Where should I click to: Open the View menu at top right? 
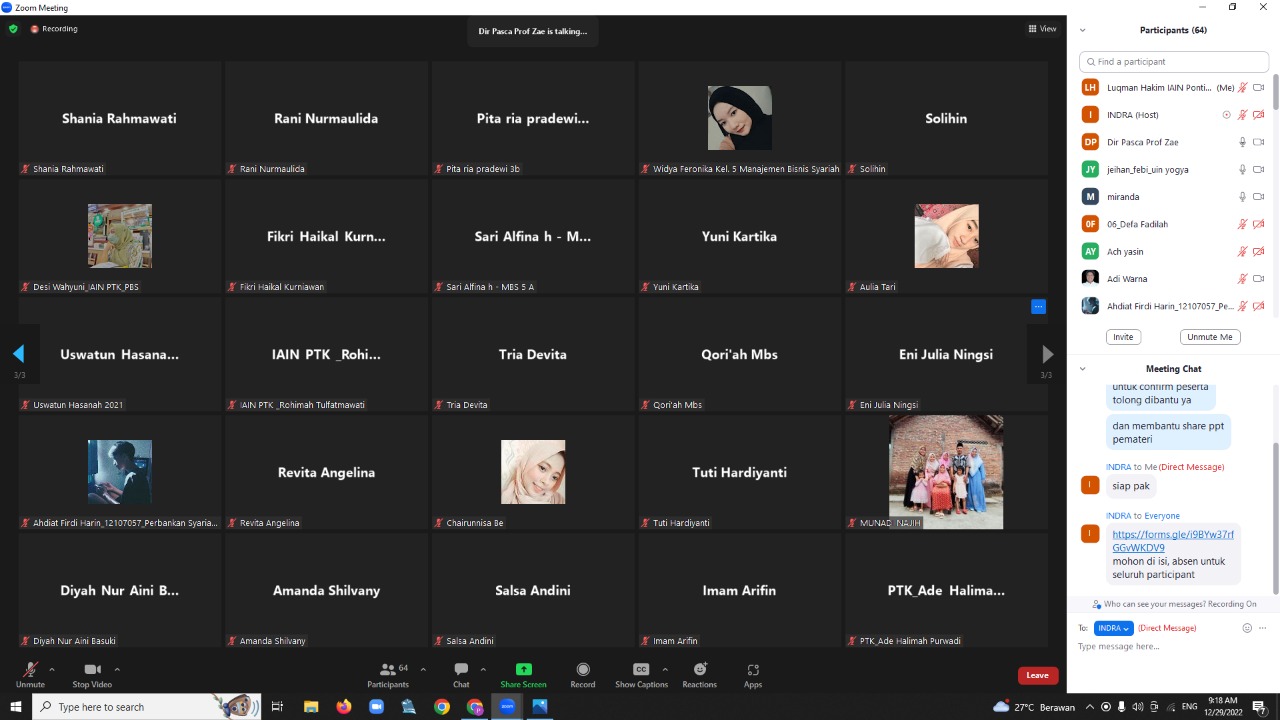coord(1042,29)
